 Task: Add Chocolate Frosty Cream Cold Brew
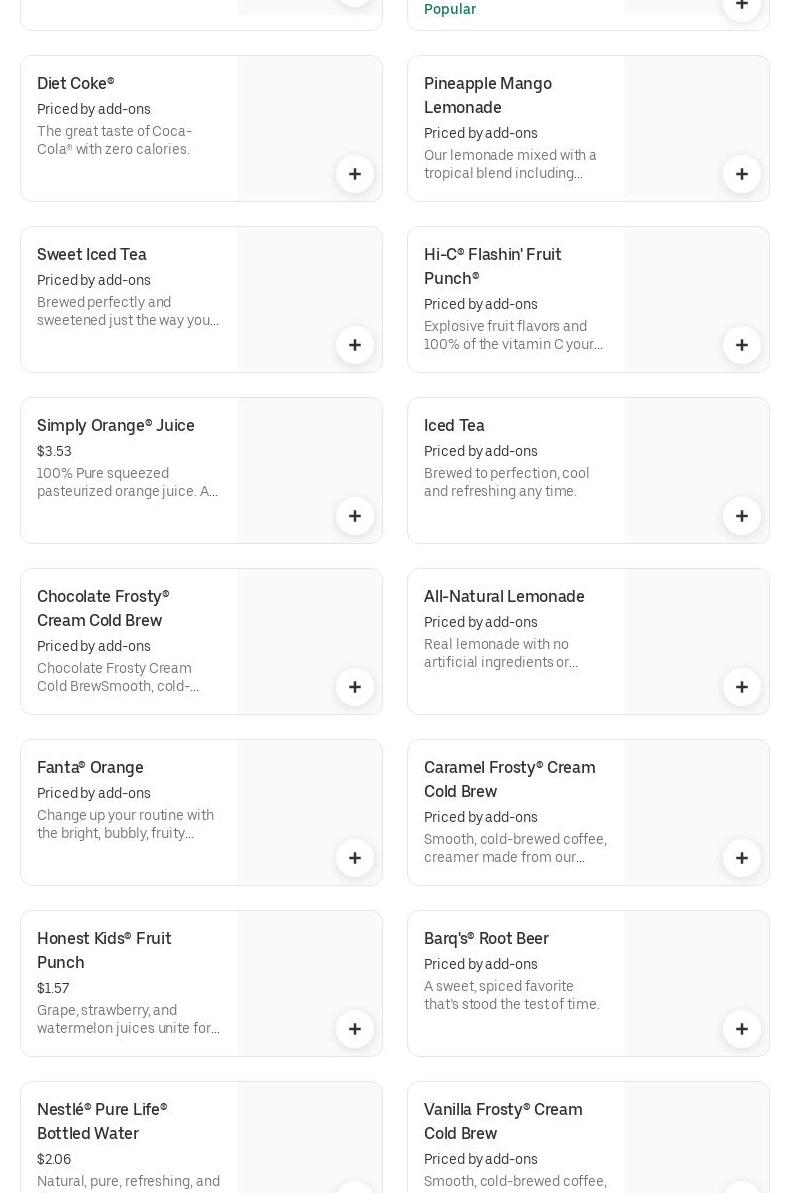(355, 687)
